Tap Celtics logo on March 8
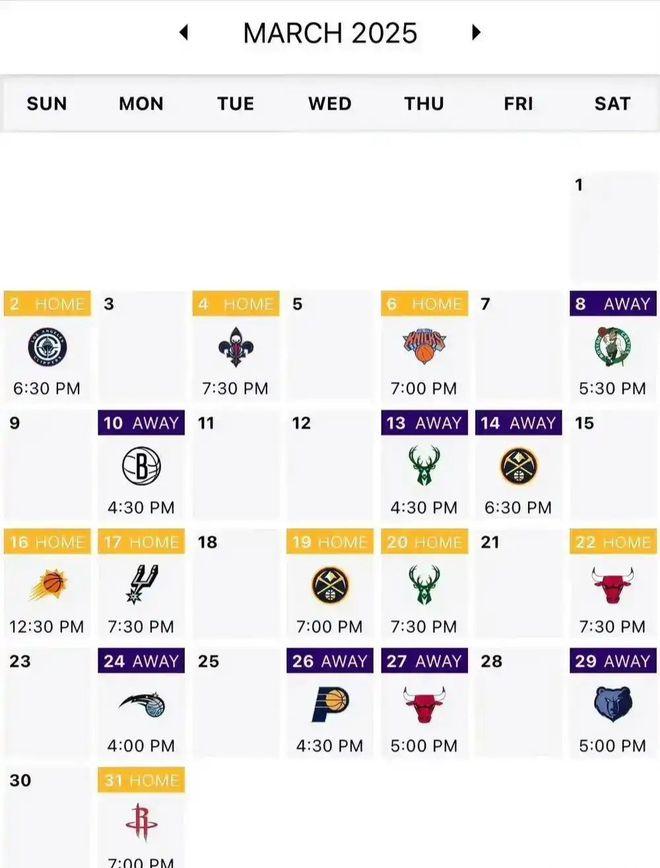The image size is (660, 868). tap(612, 347)
